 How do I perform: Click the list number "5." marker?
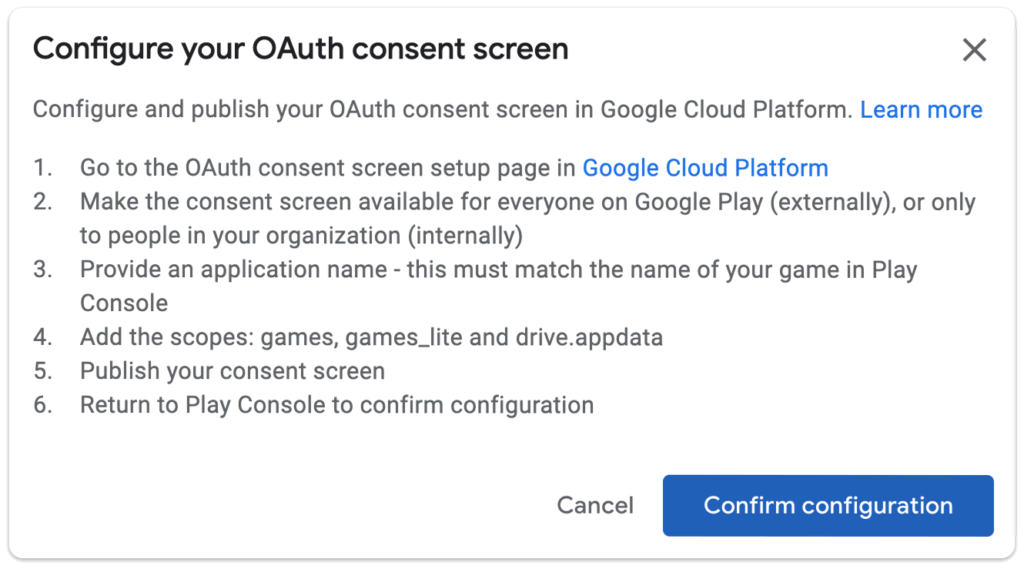[42, 371]
